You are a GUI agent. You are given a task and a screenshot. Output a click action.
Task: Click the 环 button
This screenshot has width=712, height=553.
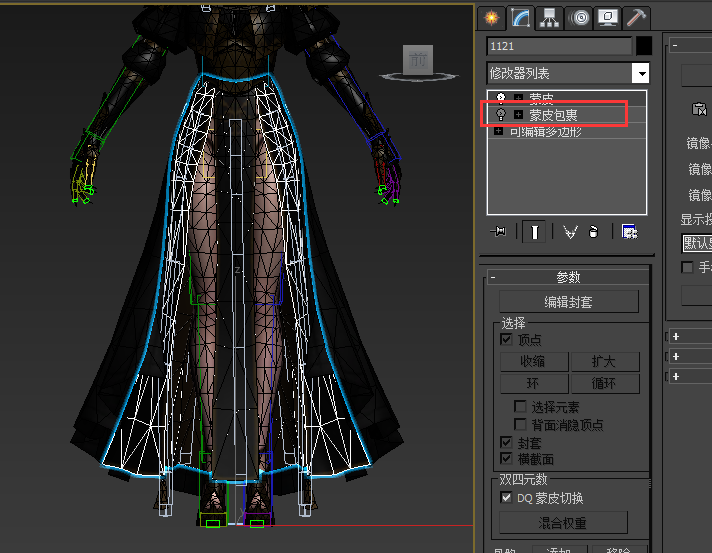pos(534,384)
